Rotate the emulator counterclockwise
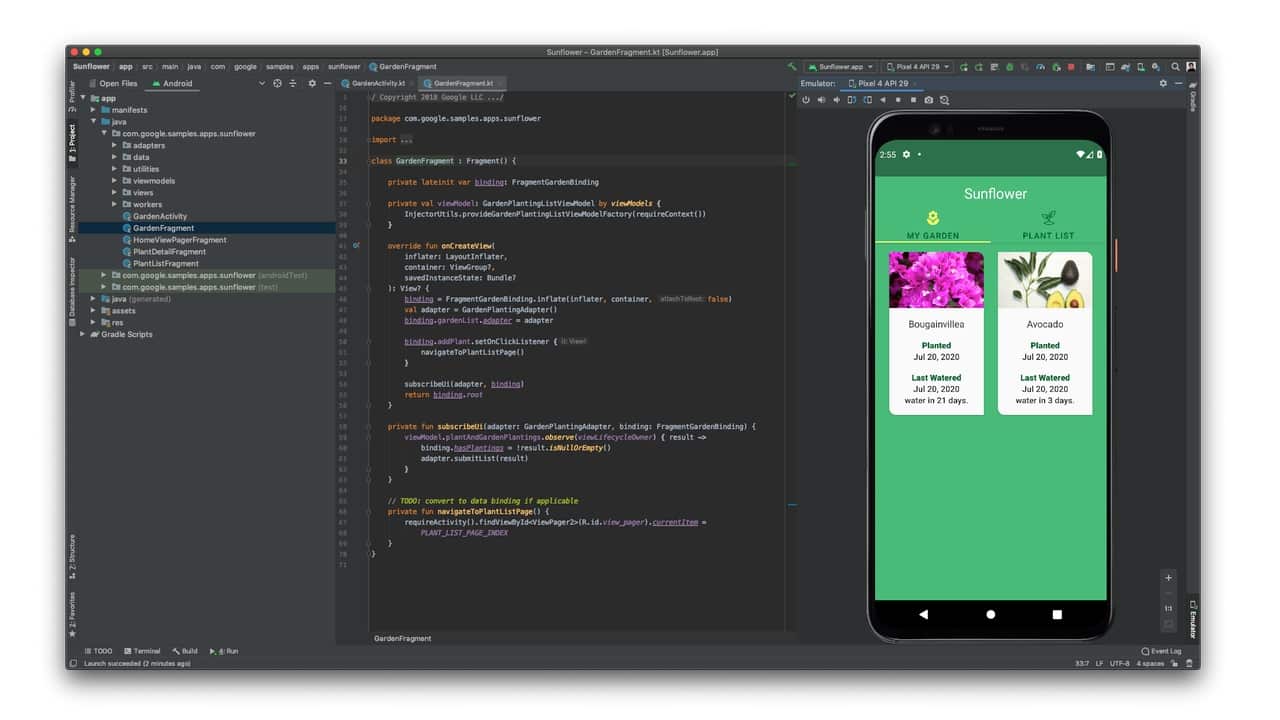 point(850,100)
